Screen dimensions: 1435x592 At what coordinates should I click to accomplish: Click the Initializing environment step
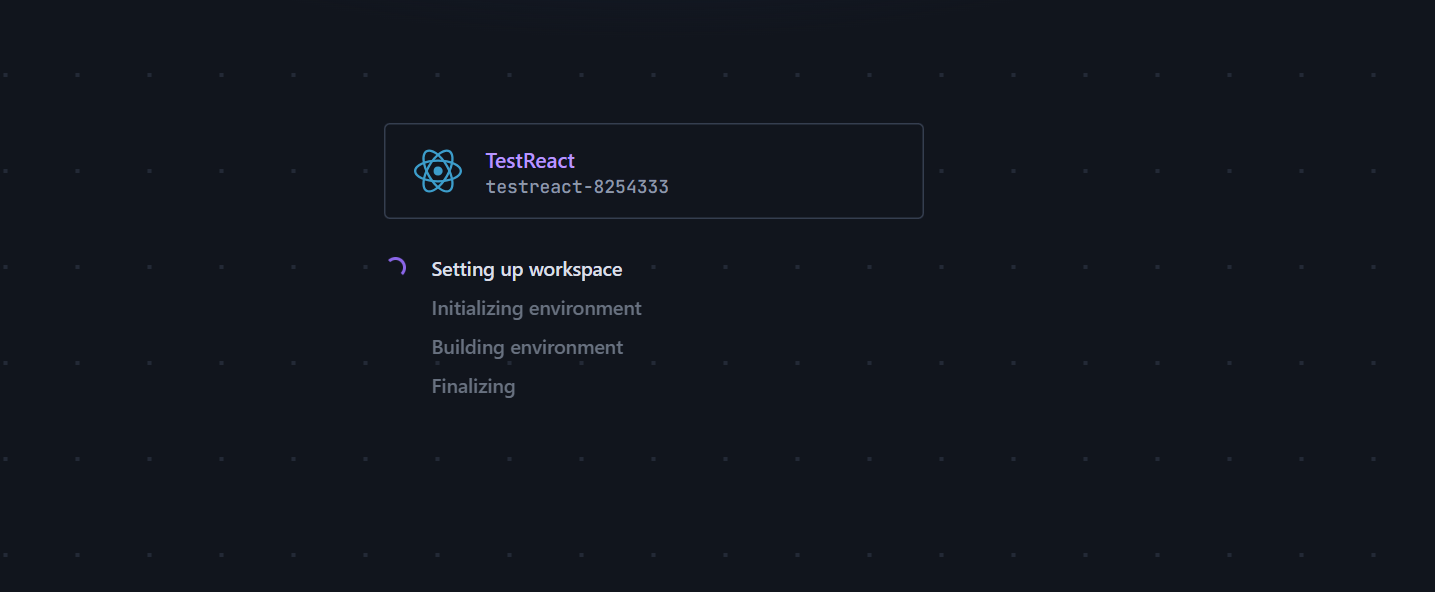tap(536, 308)
